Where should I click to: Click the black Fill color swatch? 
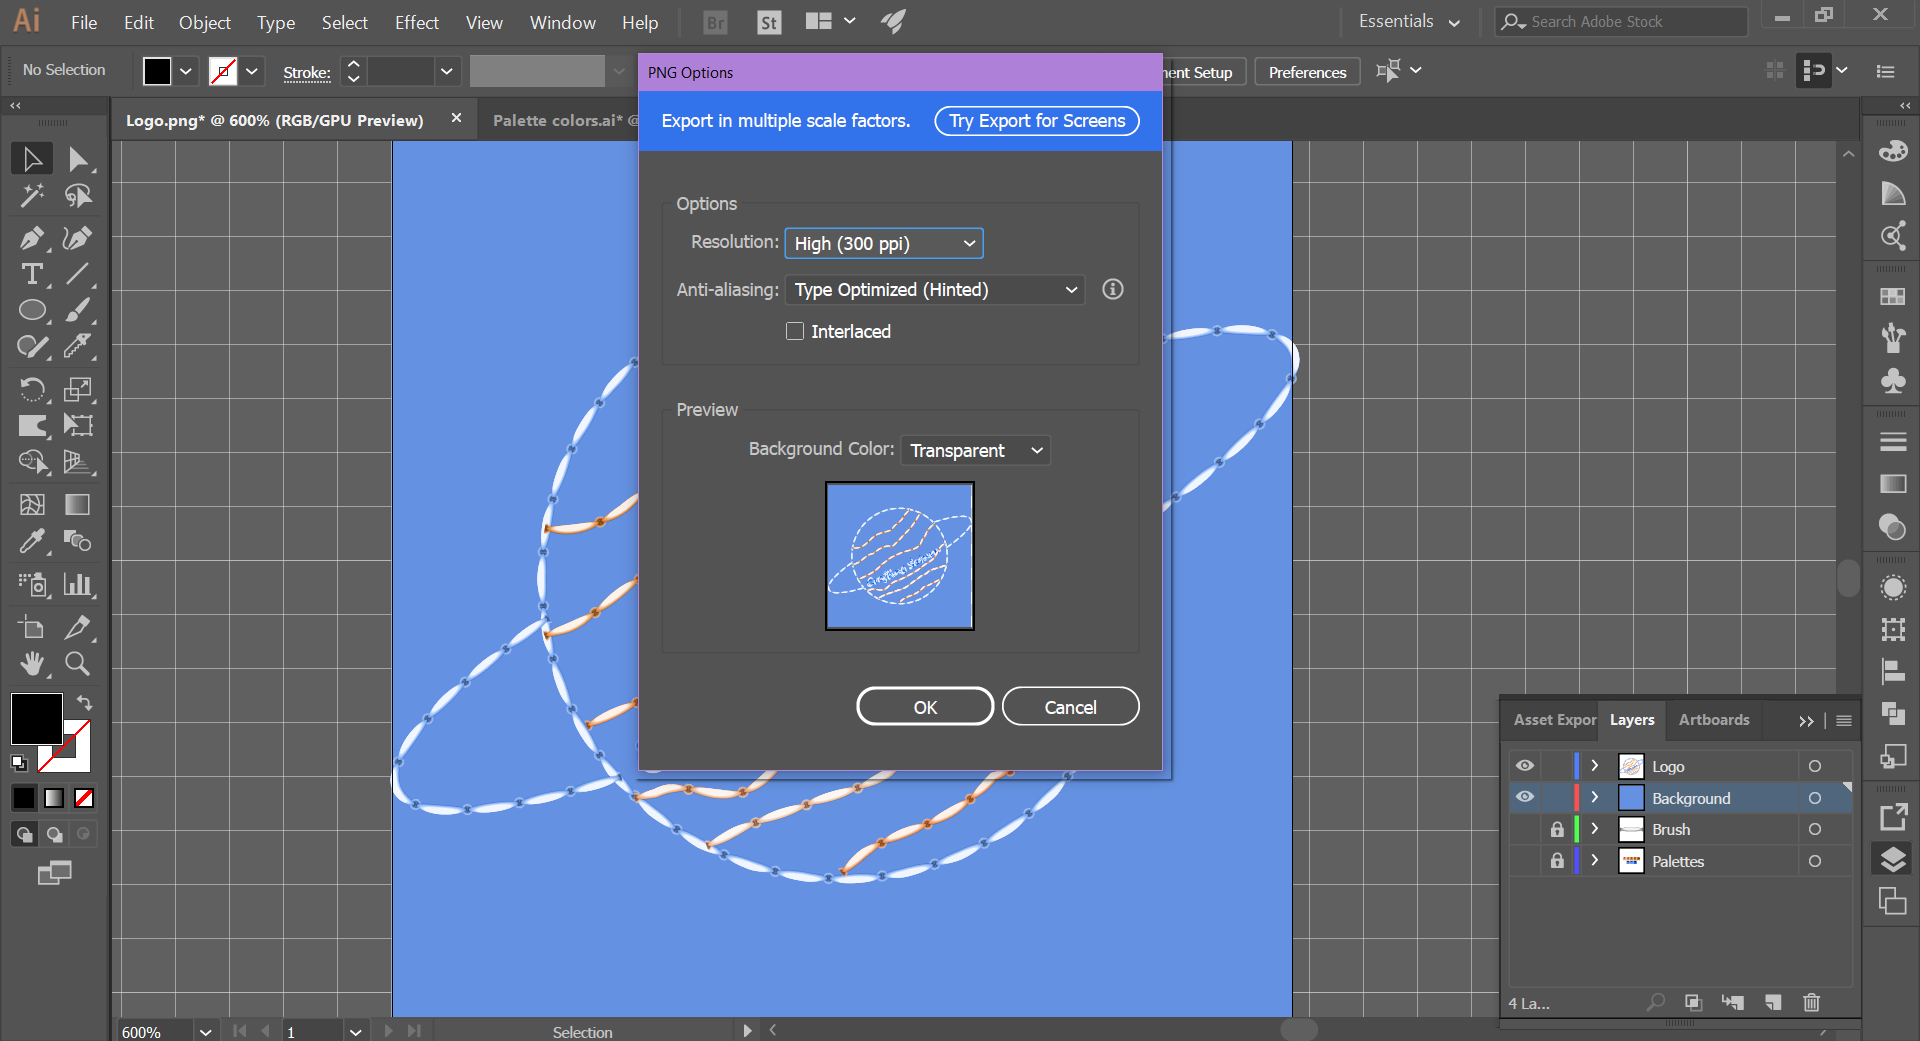pos(37,718)
